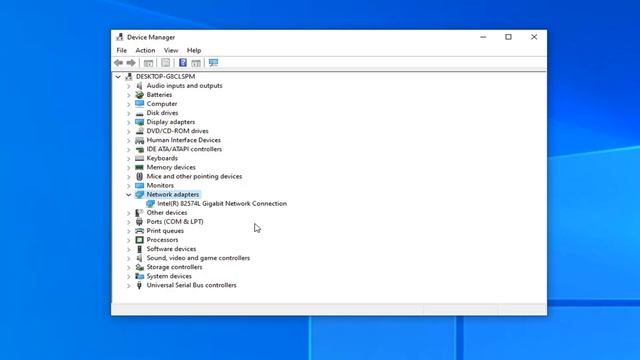Select Intel(R) 82574L Gigabit Network Connection
This screenshot has height=360, width=640.
[222, 203]
